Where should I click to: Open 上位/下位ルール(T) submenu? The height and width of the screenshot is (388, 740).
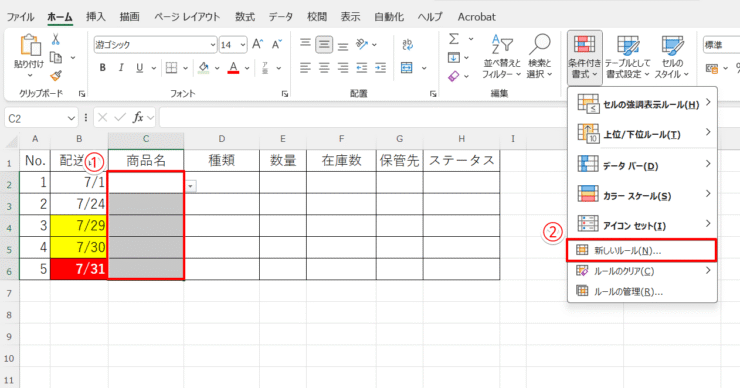642,133
